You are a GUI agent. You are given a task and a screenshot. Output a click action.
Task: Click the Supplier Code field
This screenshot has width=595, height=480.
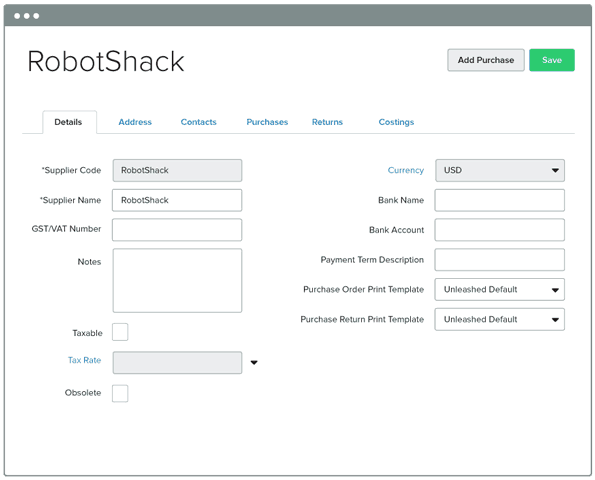177,170
